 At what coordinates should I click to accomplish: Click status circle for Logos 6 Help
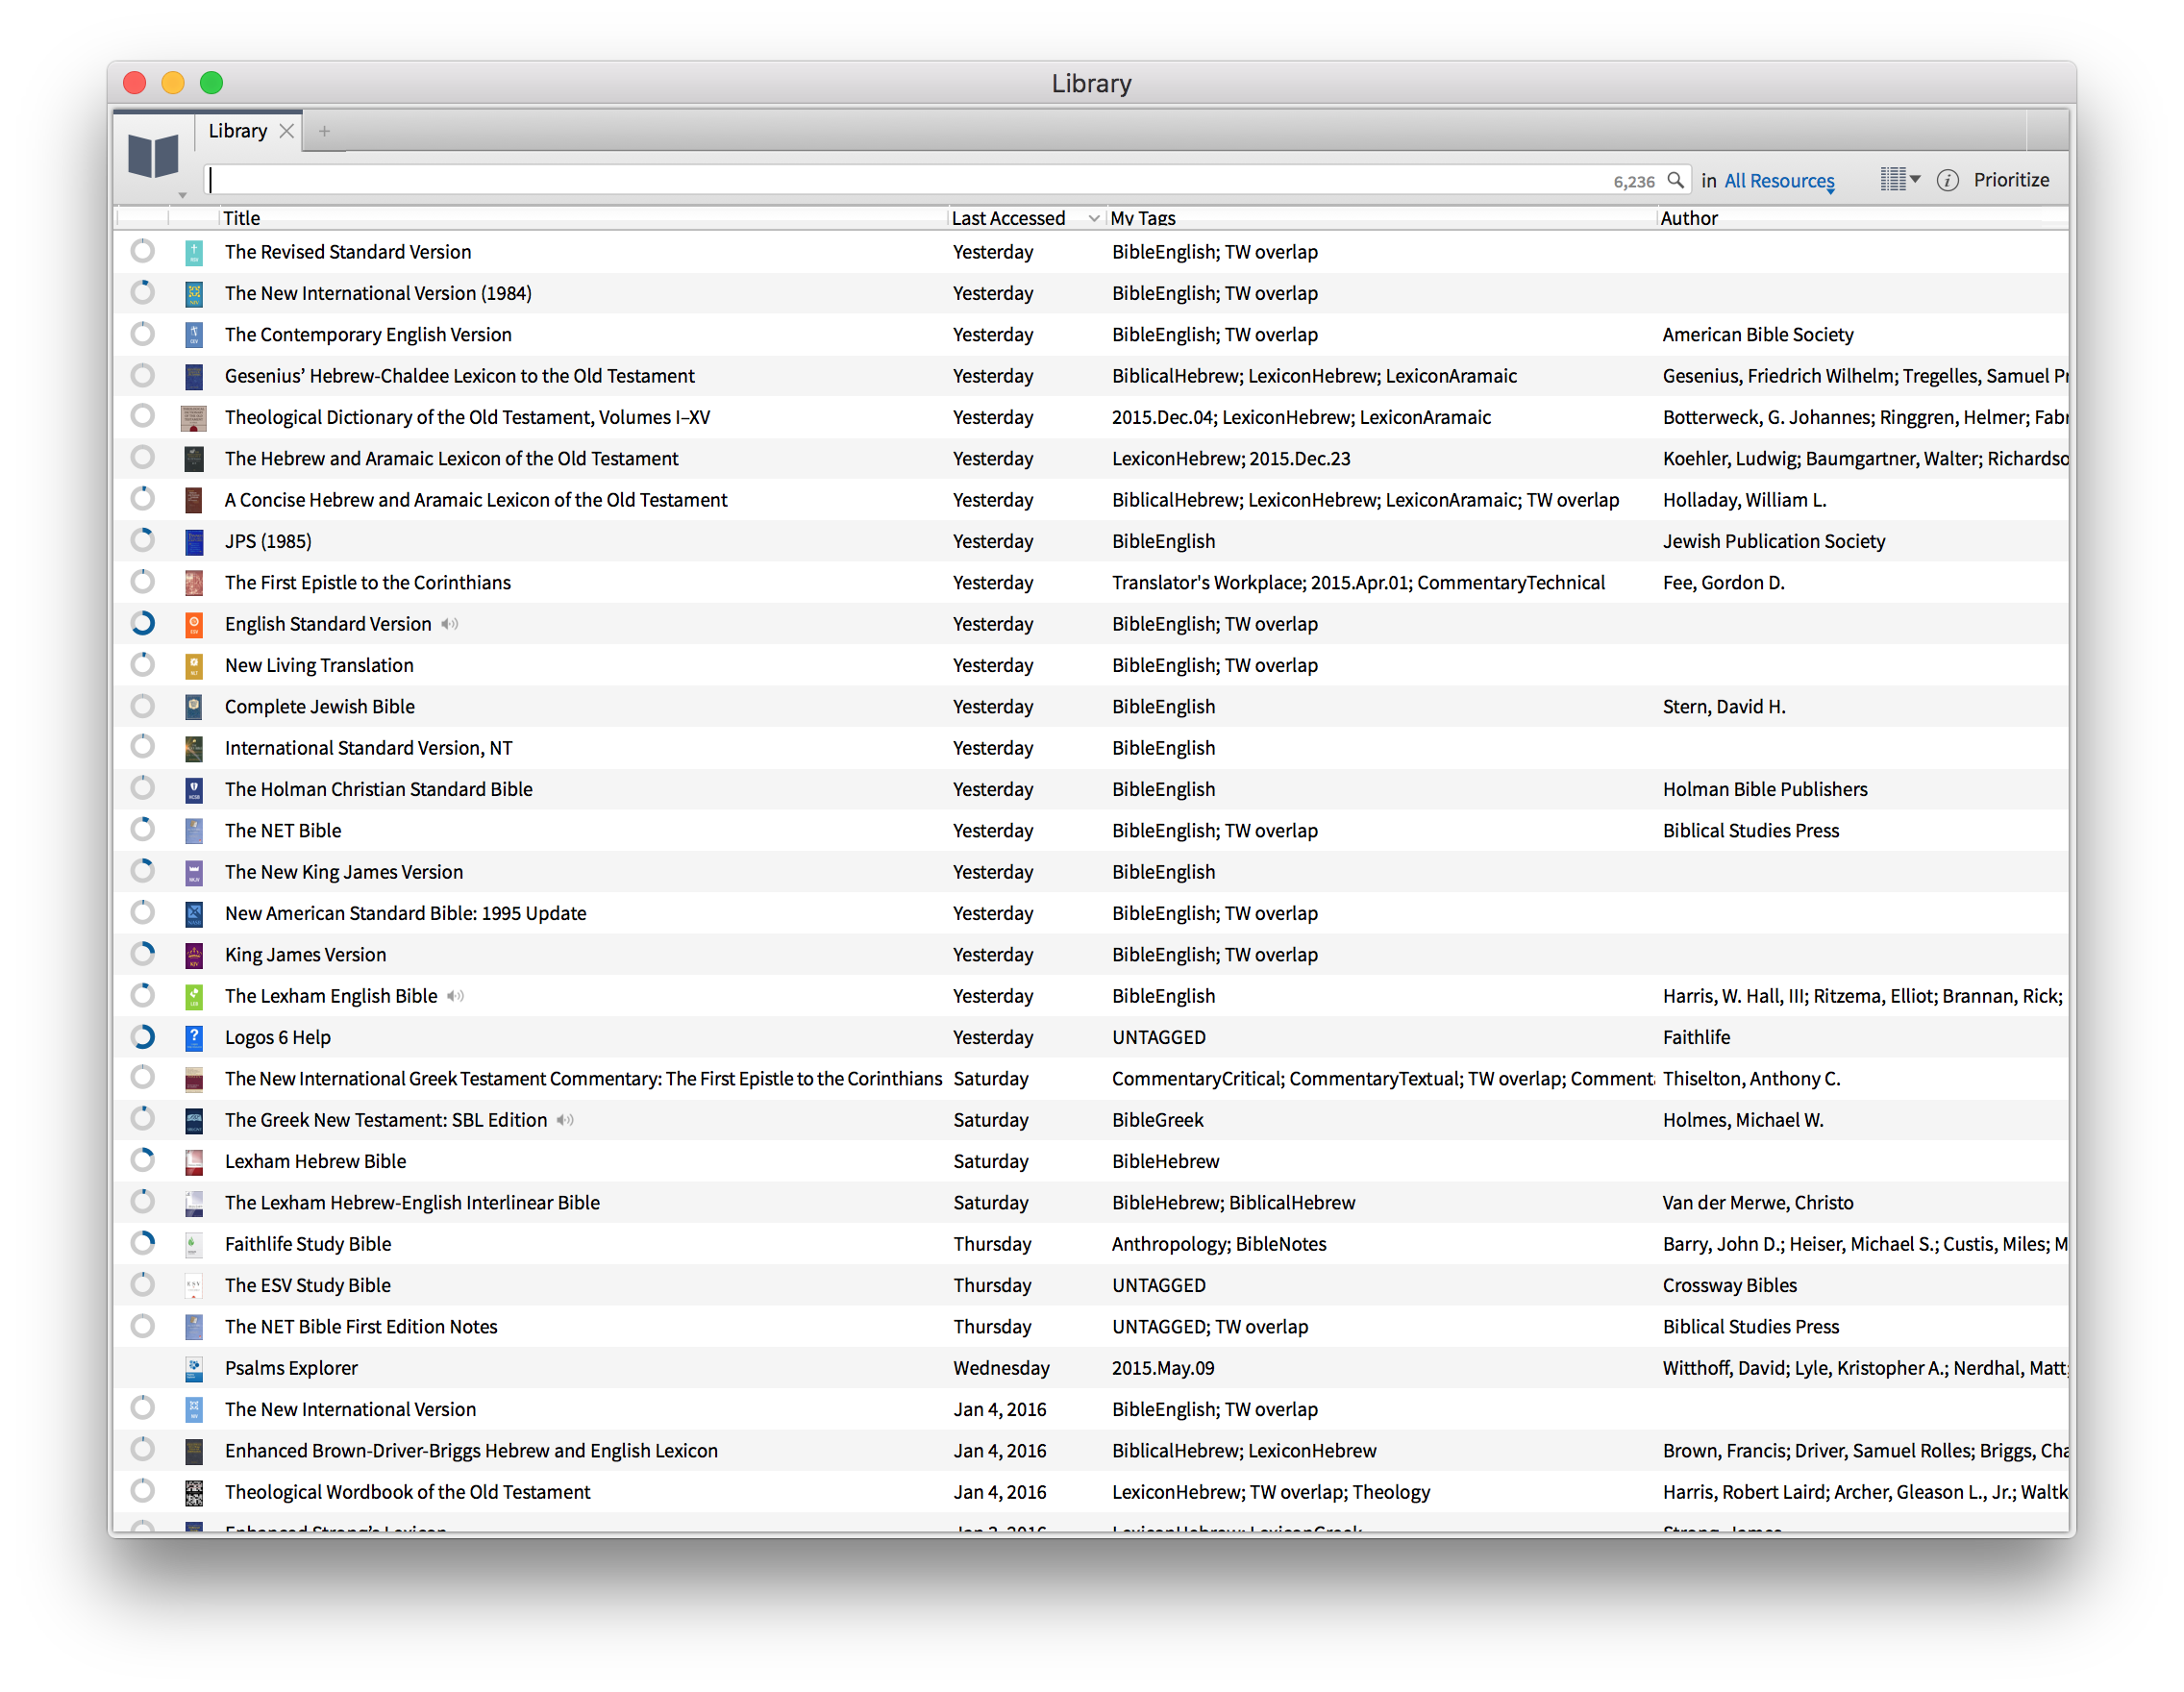(143, 1036)
